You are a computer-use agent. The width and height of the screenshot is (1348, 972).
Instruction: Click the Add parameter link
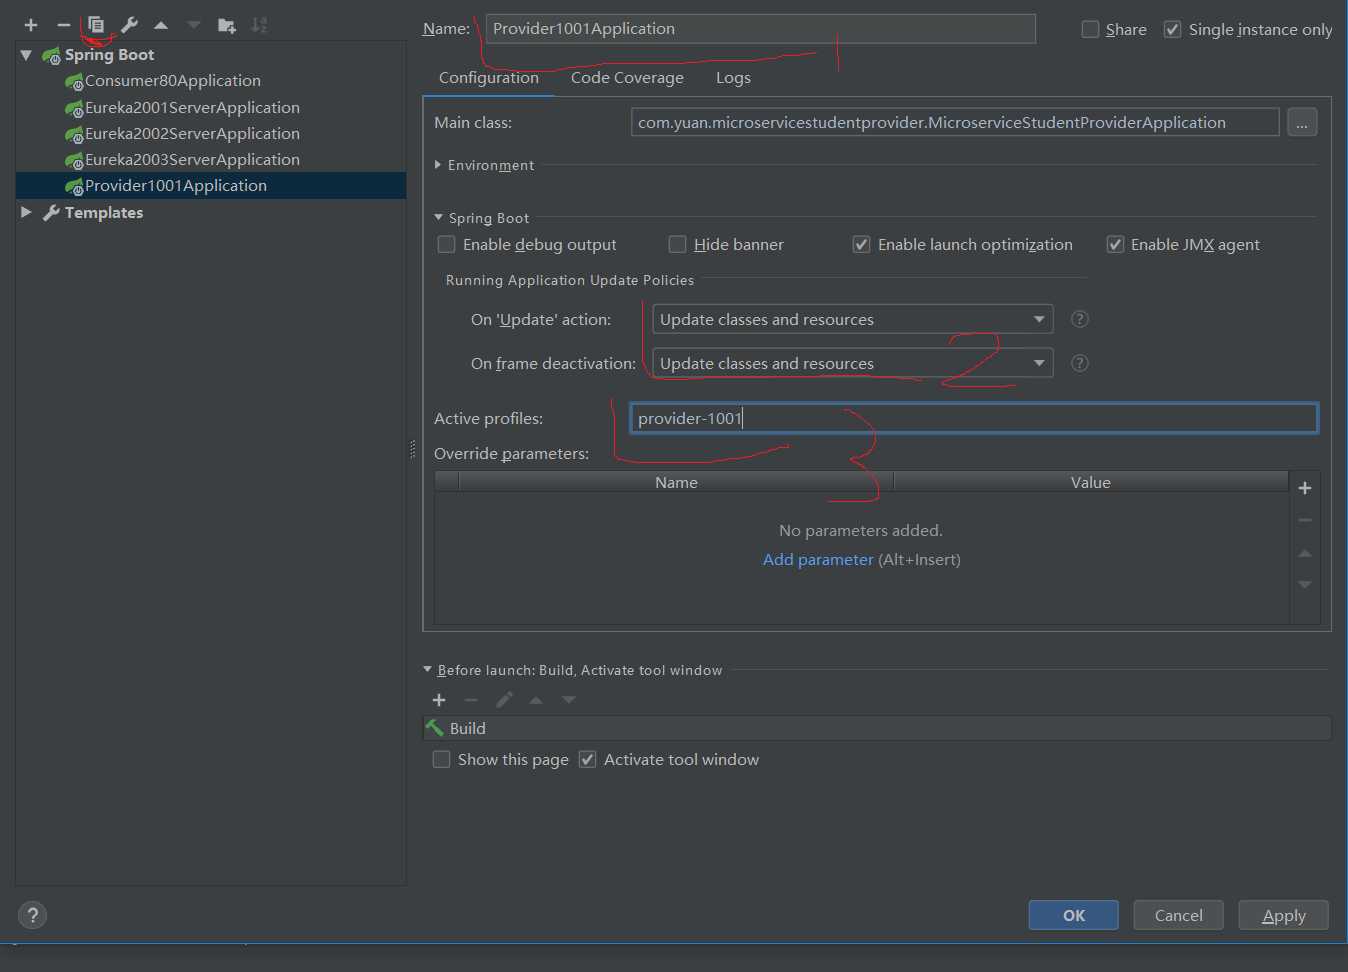[x=818, y=559]
